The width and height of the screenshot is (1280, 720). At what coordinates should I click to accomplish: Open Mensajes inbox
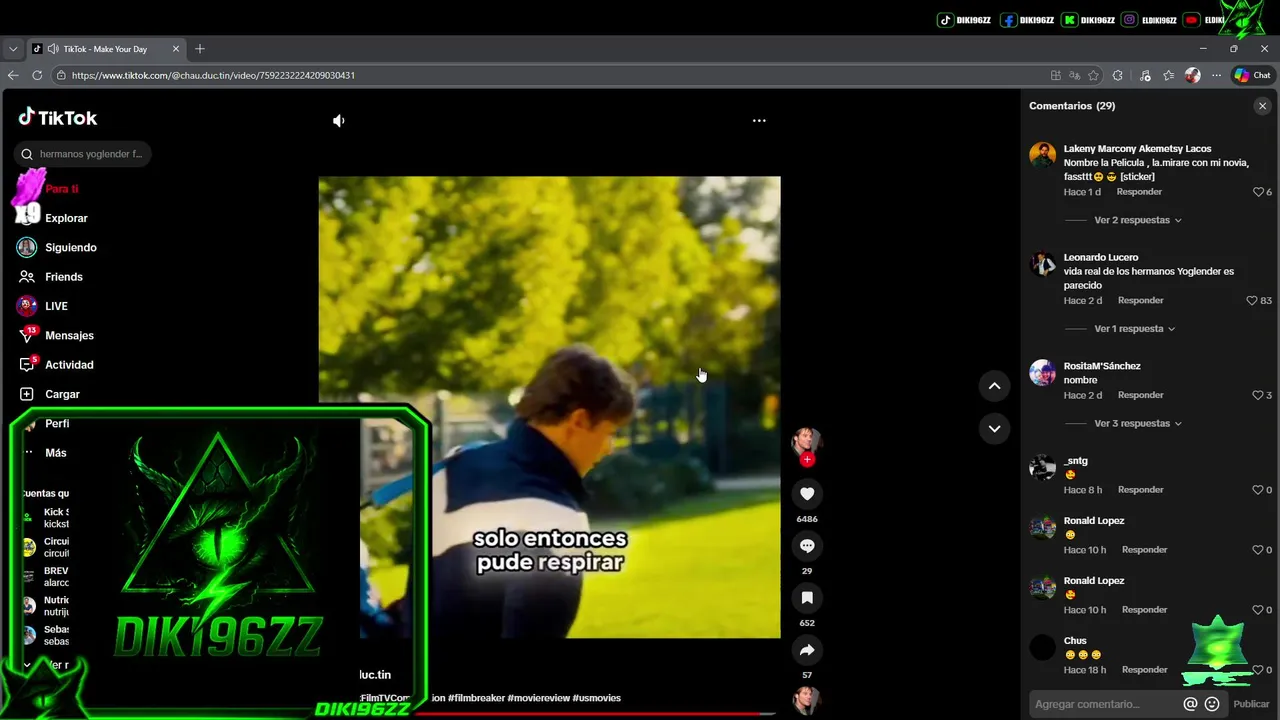69,335
